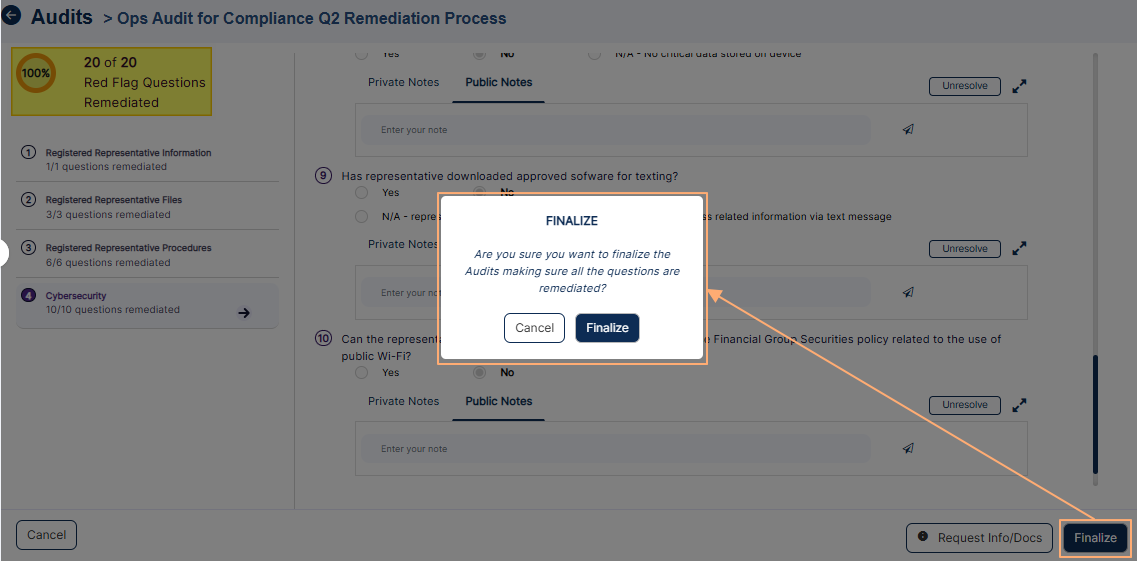The width and height of the screenshot is (1137, 561).
Task: Select Yes for public Wi-Fi question
Action: pyautogui.click(x=362, y=373)
